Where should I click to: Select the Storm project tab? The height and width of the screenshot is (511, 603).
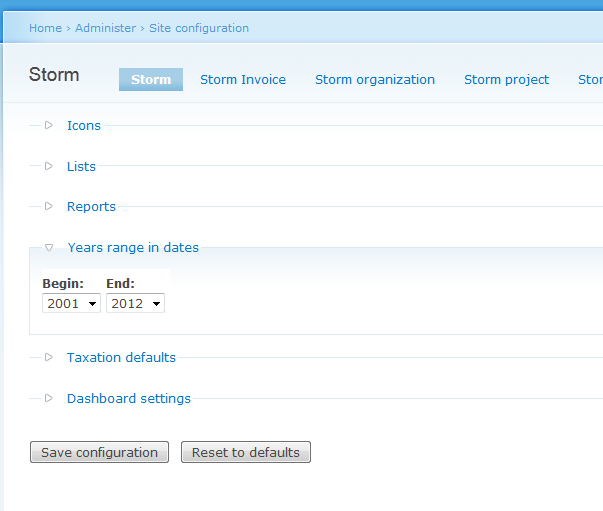click(x=506, y=80)
